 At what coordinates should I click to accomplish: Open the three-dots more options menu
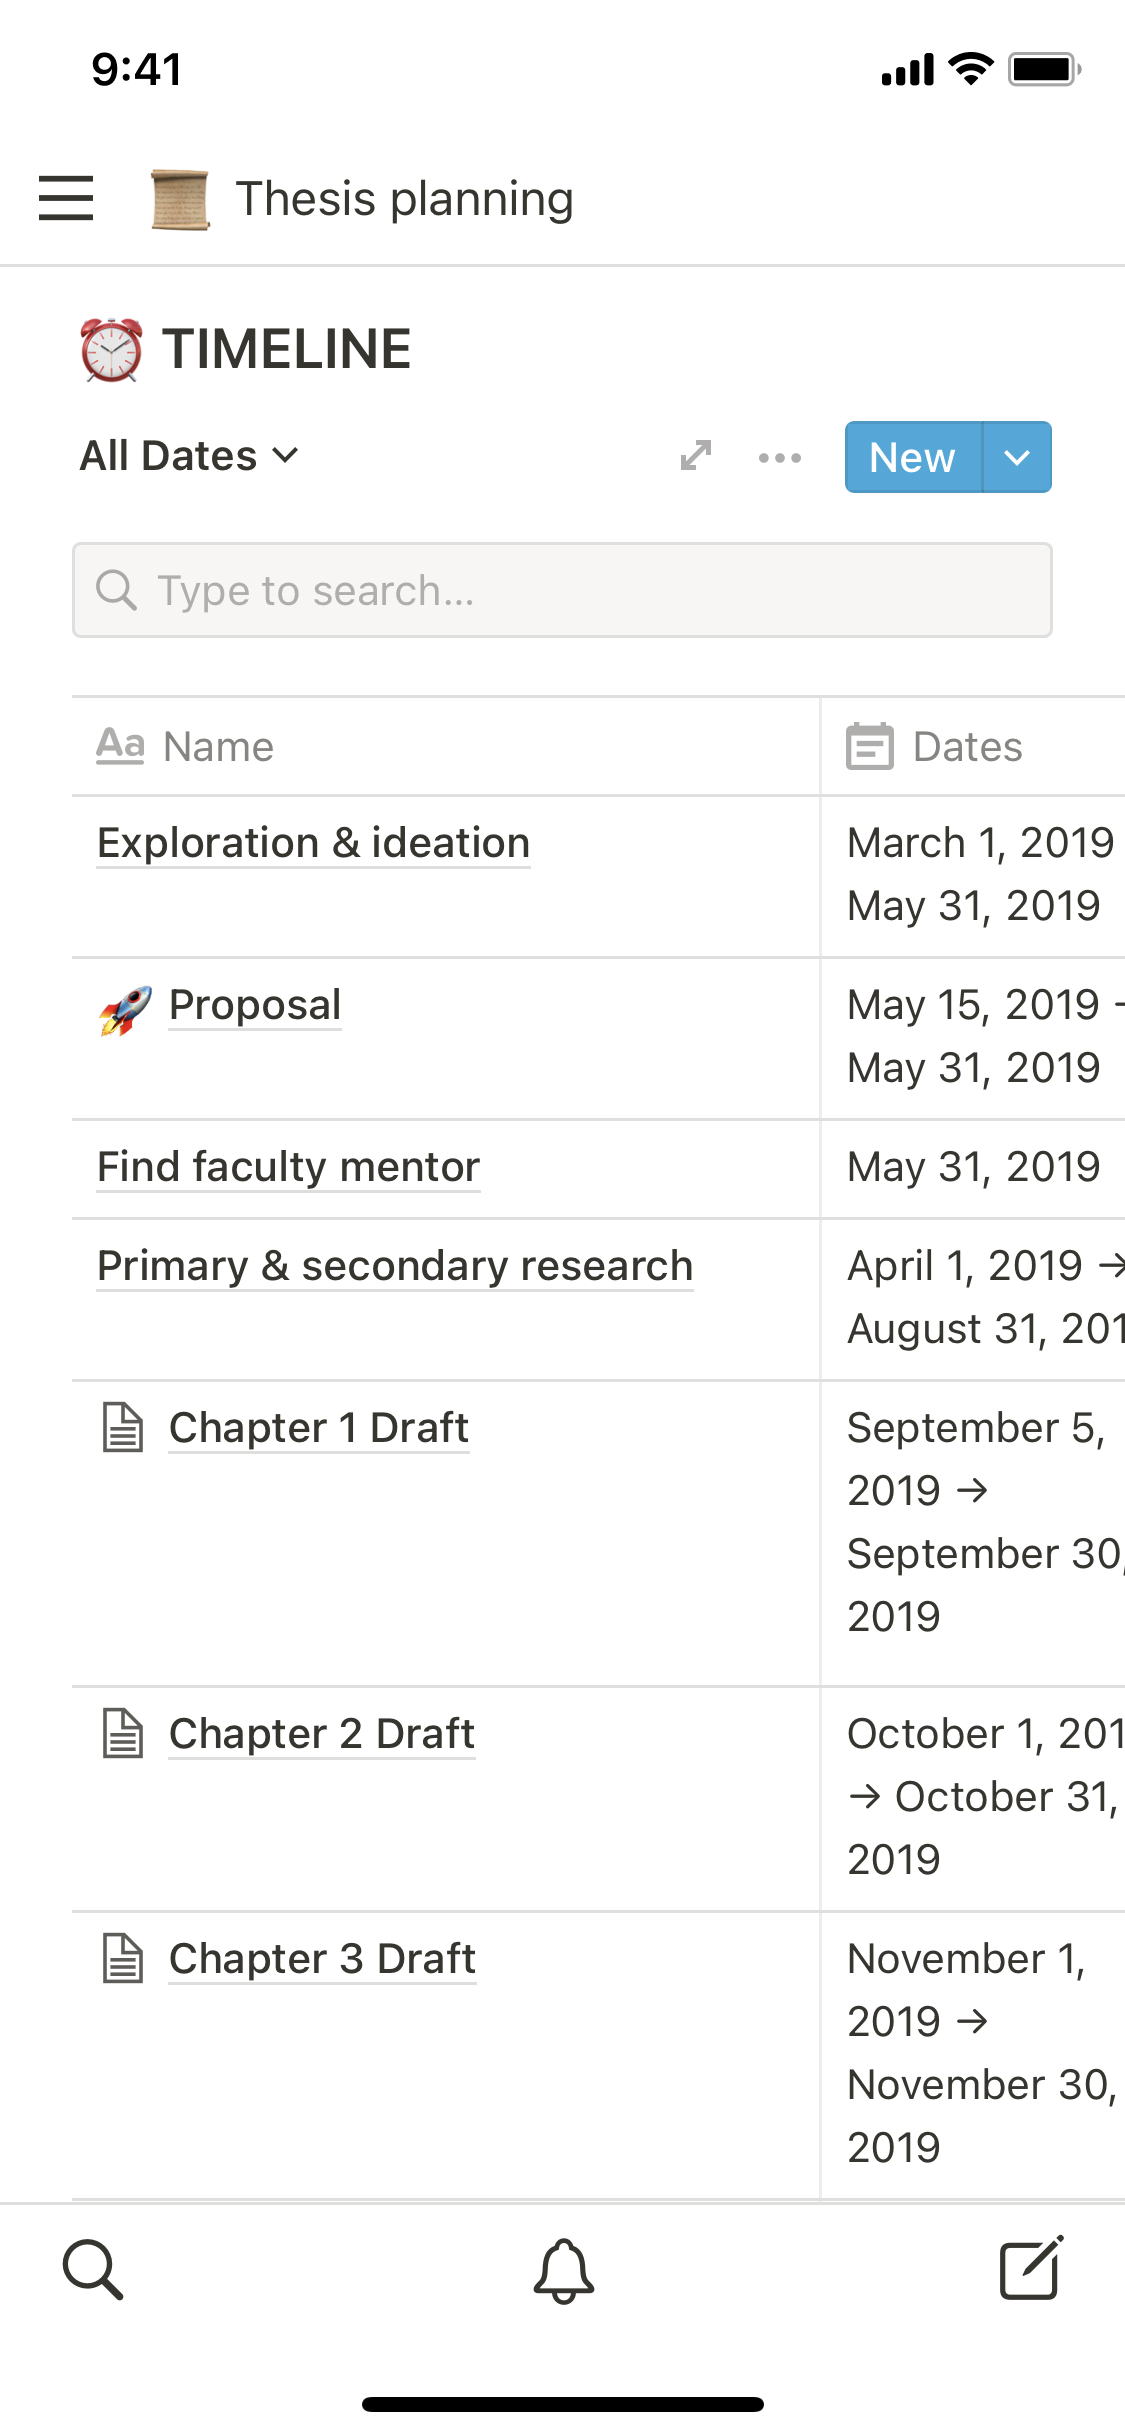779,458
